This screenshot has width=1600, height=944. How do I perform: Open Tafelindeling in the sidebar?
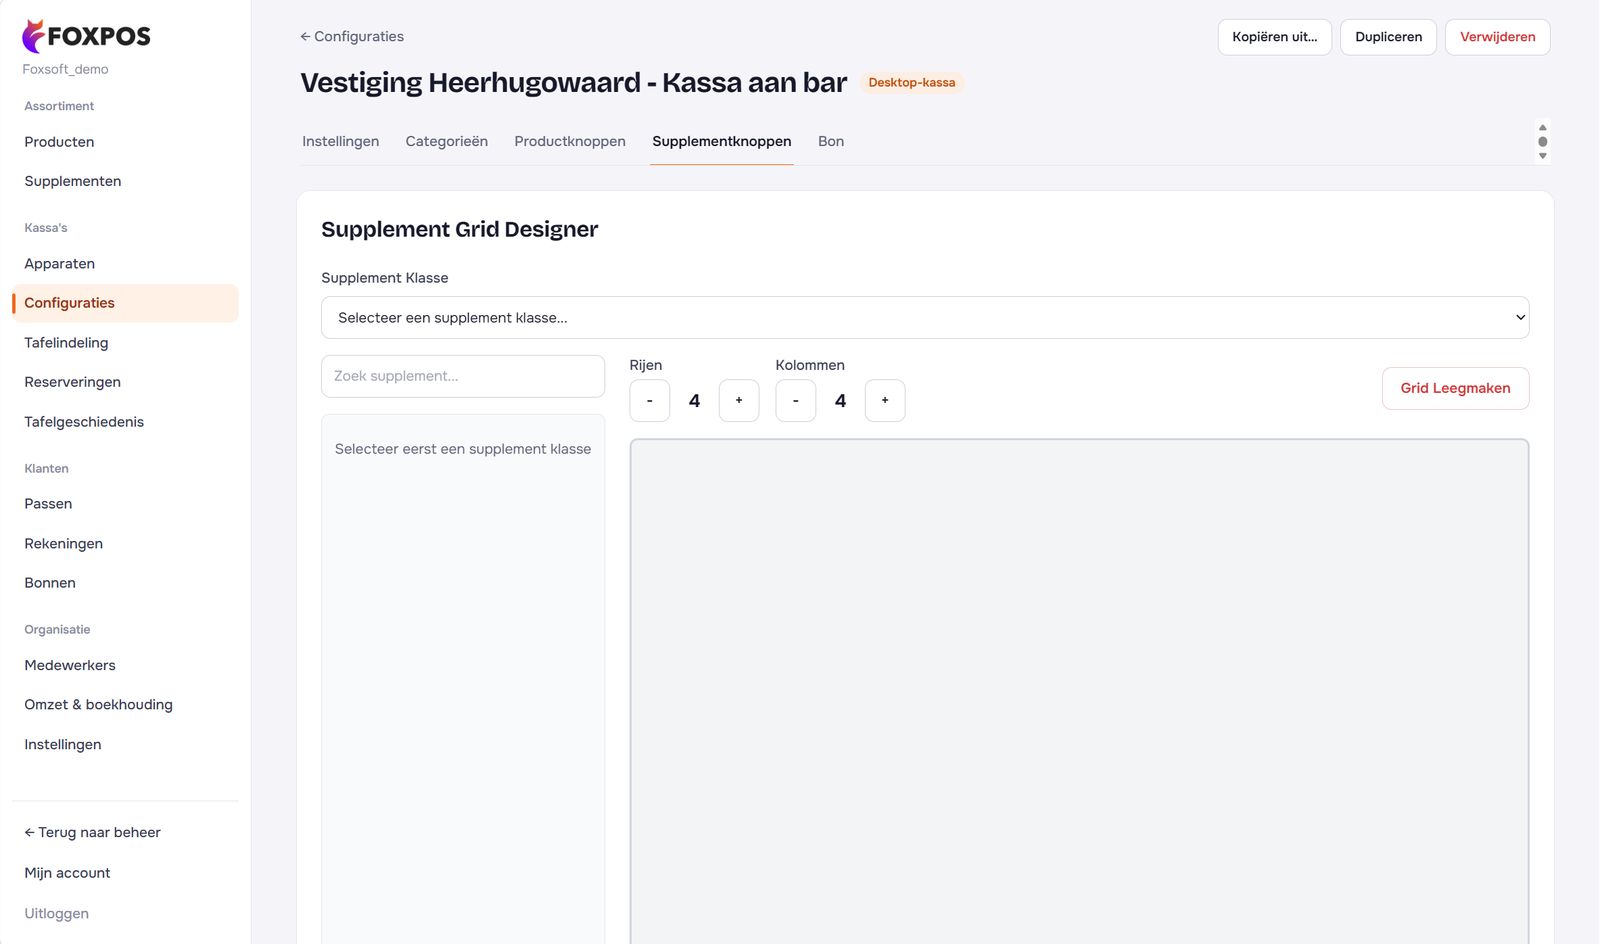pyautogui.click(x=125, y=343)
